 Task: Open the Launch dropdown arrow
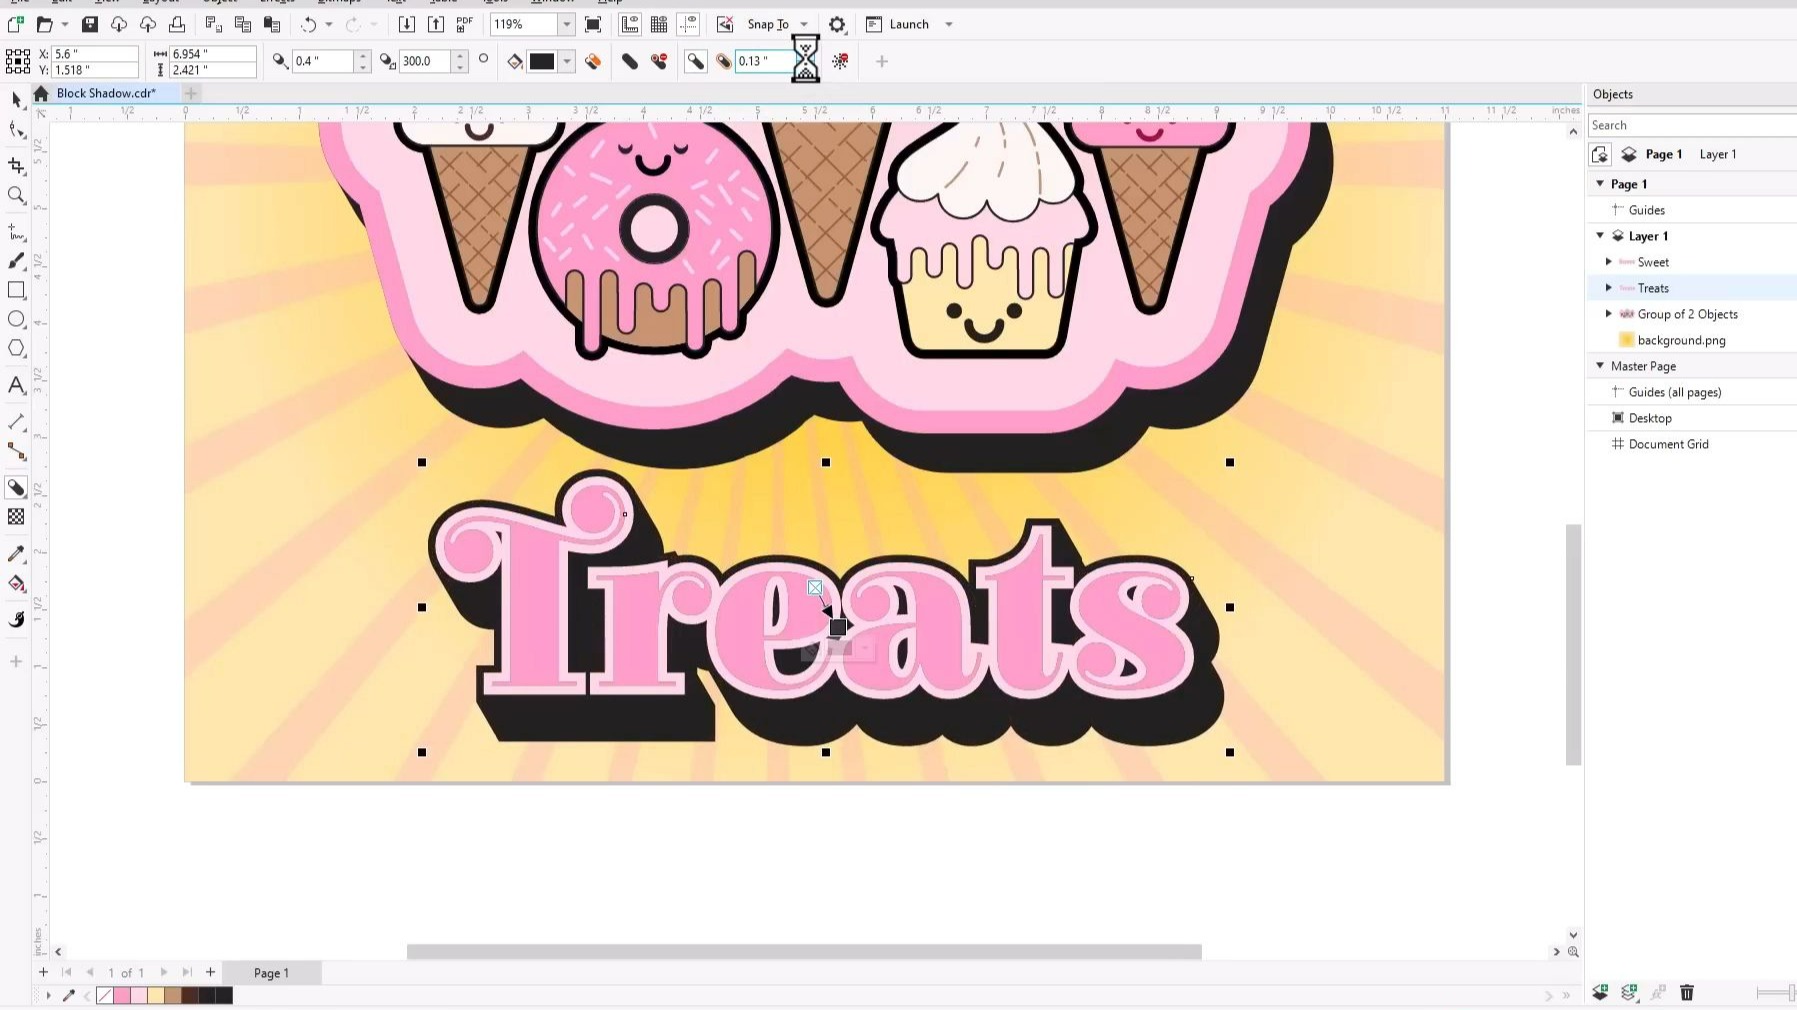(949, 24)
